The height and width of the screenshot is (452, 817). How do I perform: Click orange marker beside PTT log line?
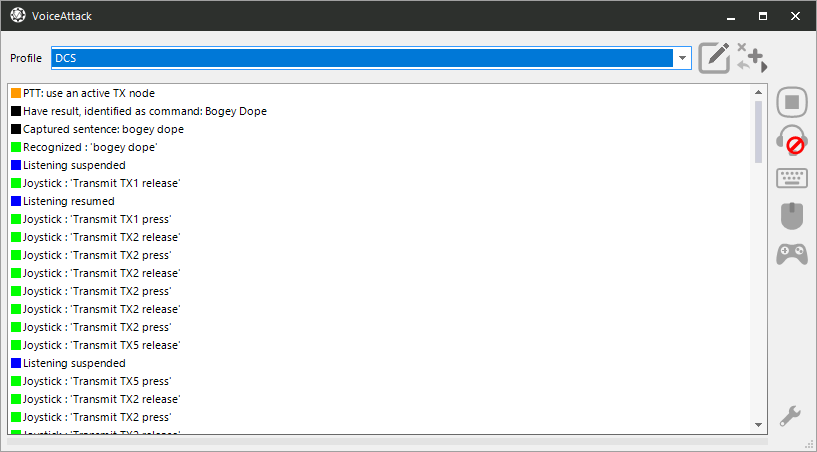click(16, 93)
